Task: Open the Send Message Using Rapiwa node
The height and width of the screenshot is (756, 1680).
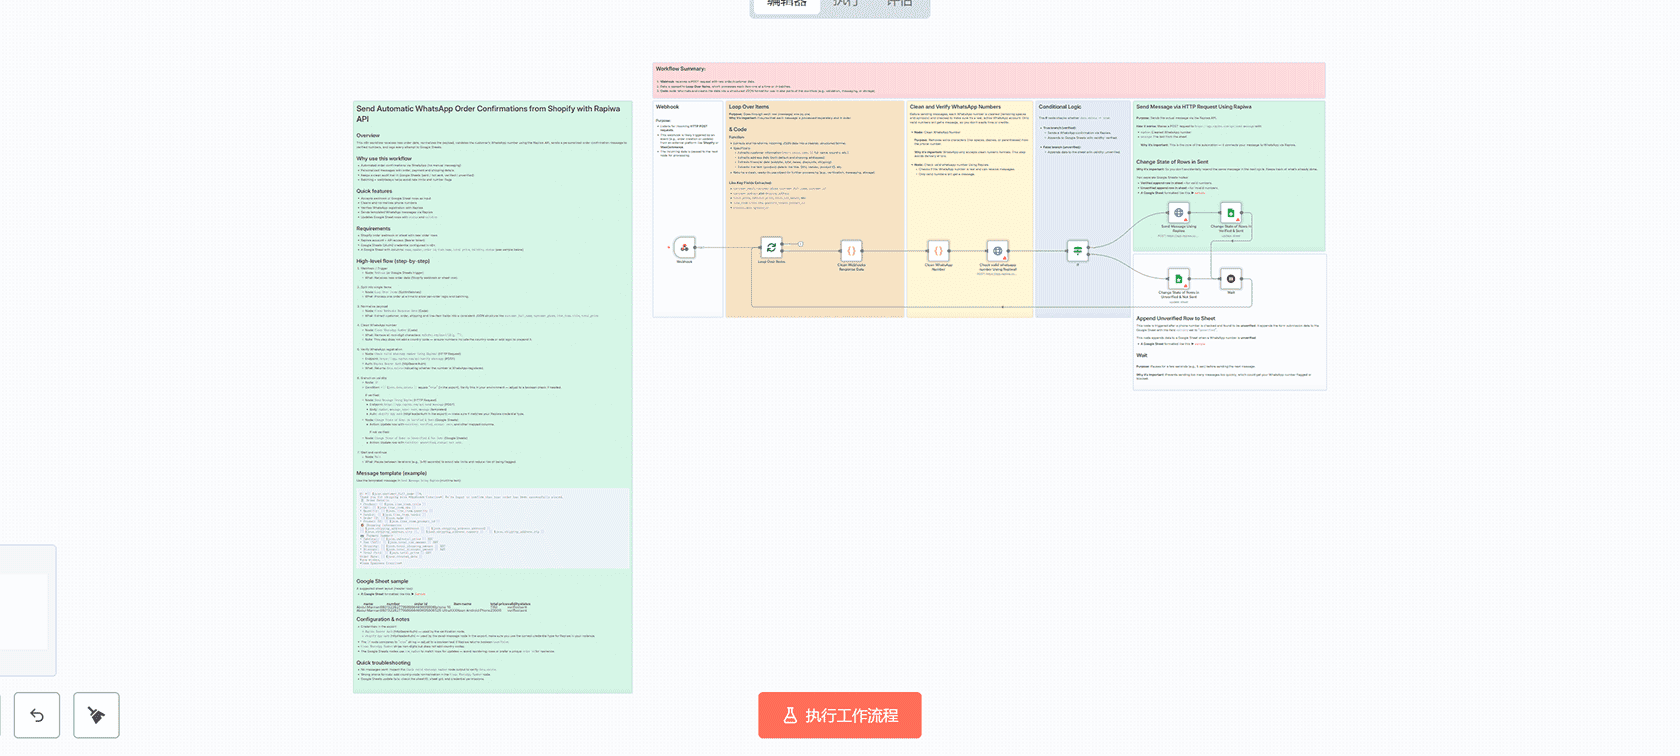Action: tap(1178, 213)
